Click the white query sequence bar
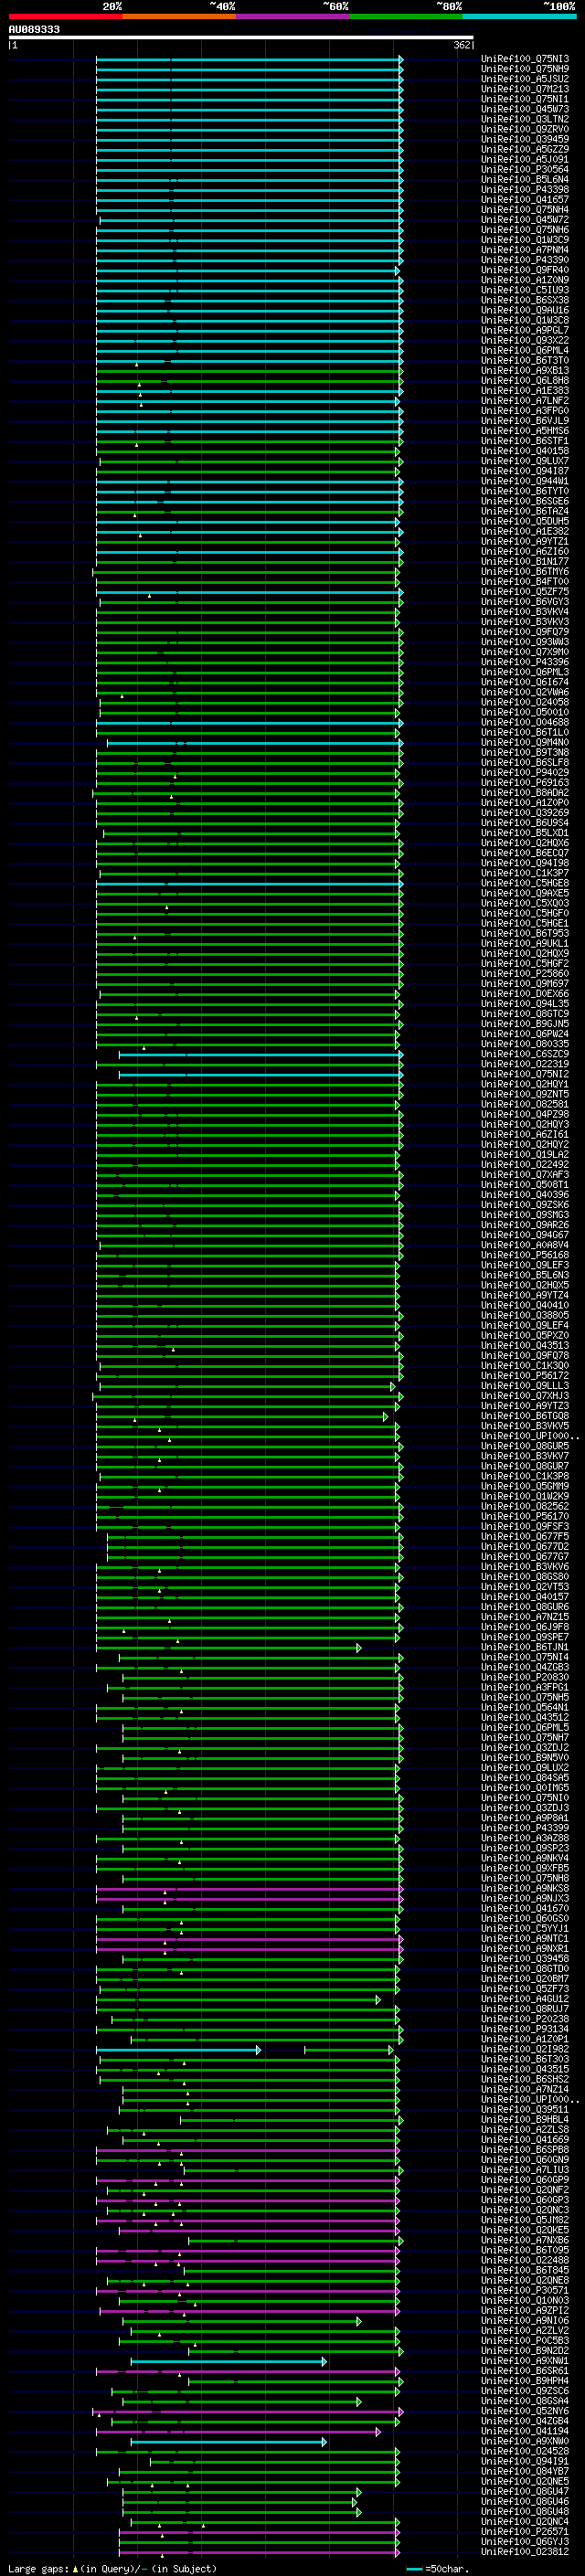 tap(241, 38)
